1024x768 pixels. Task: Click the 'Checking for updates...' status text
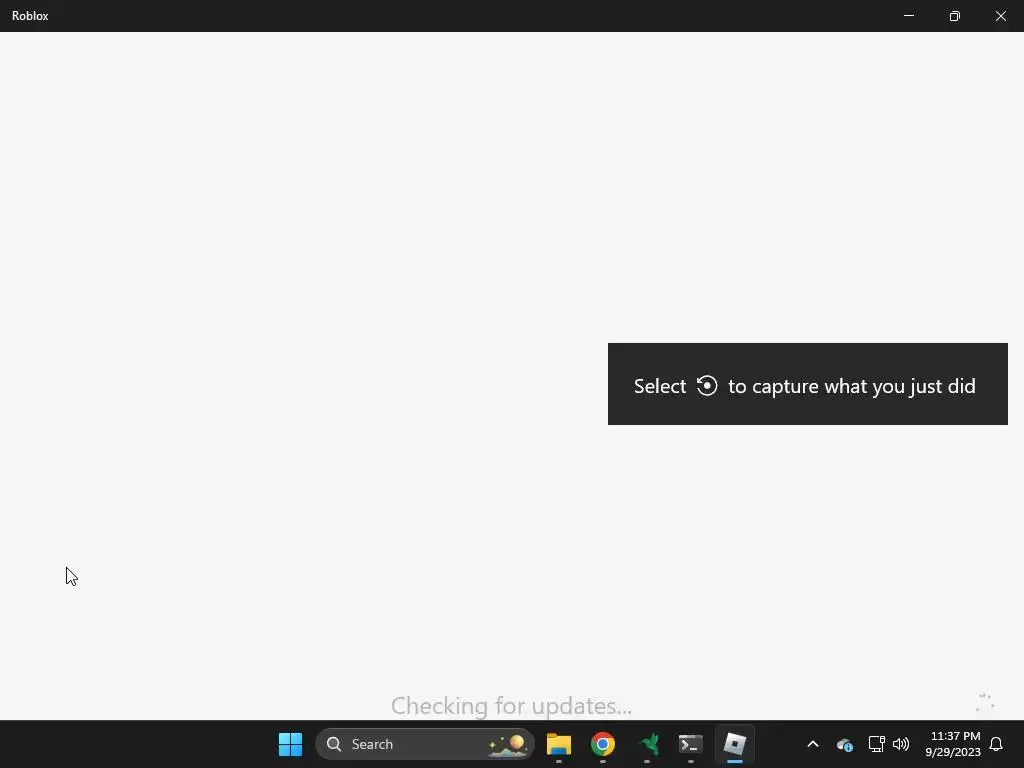pos(511,706)
